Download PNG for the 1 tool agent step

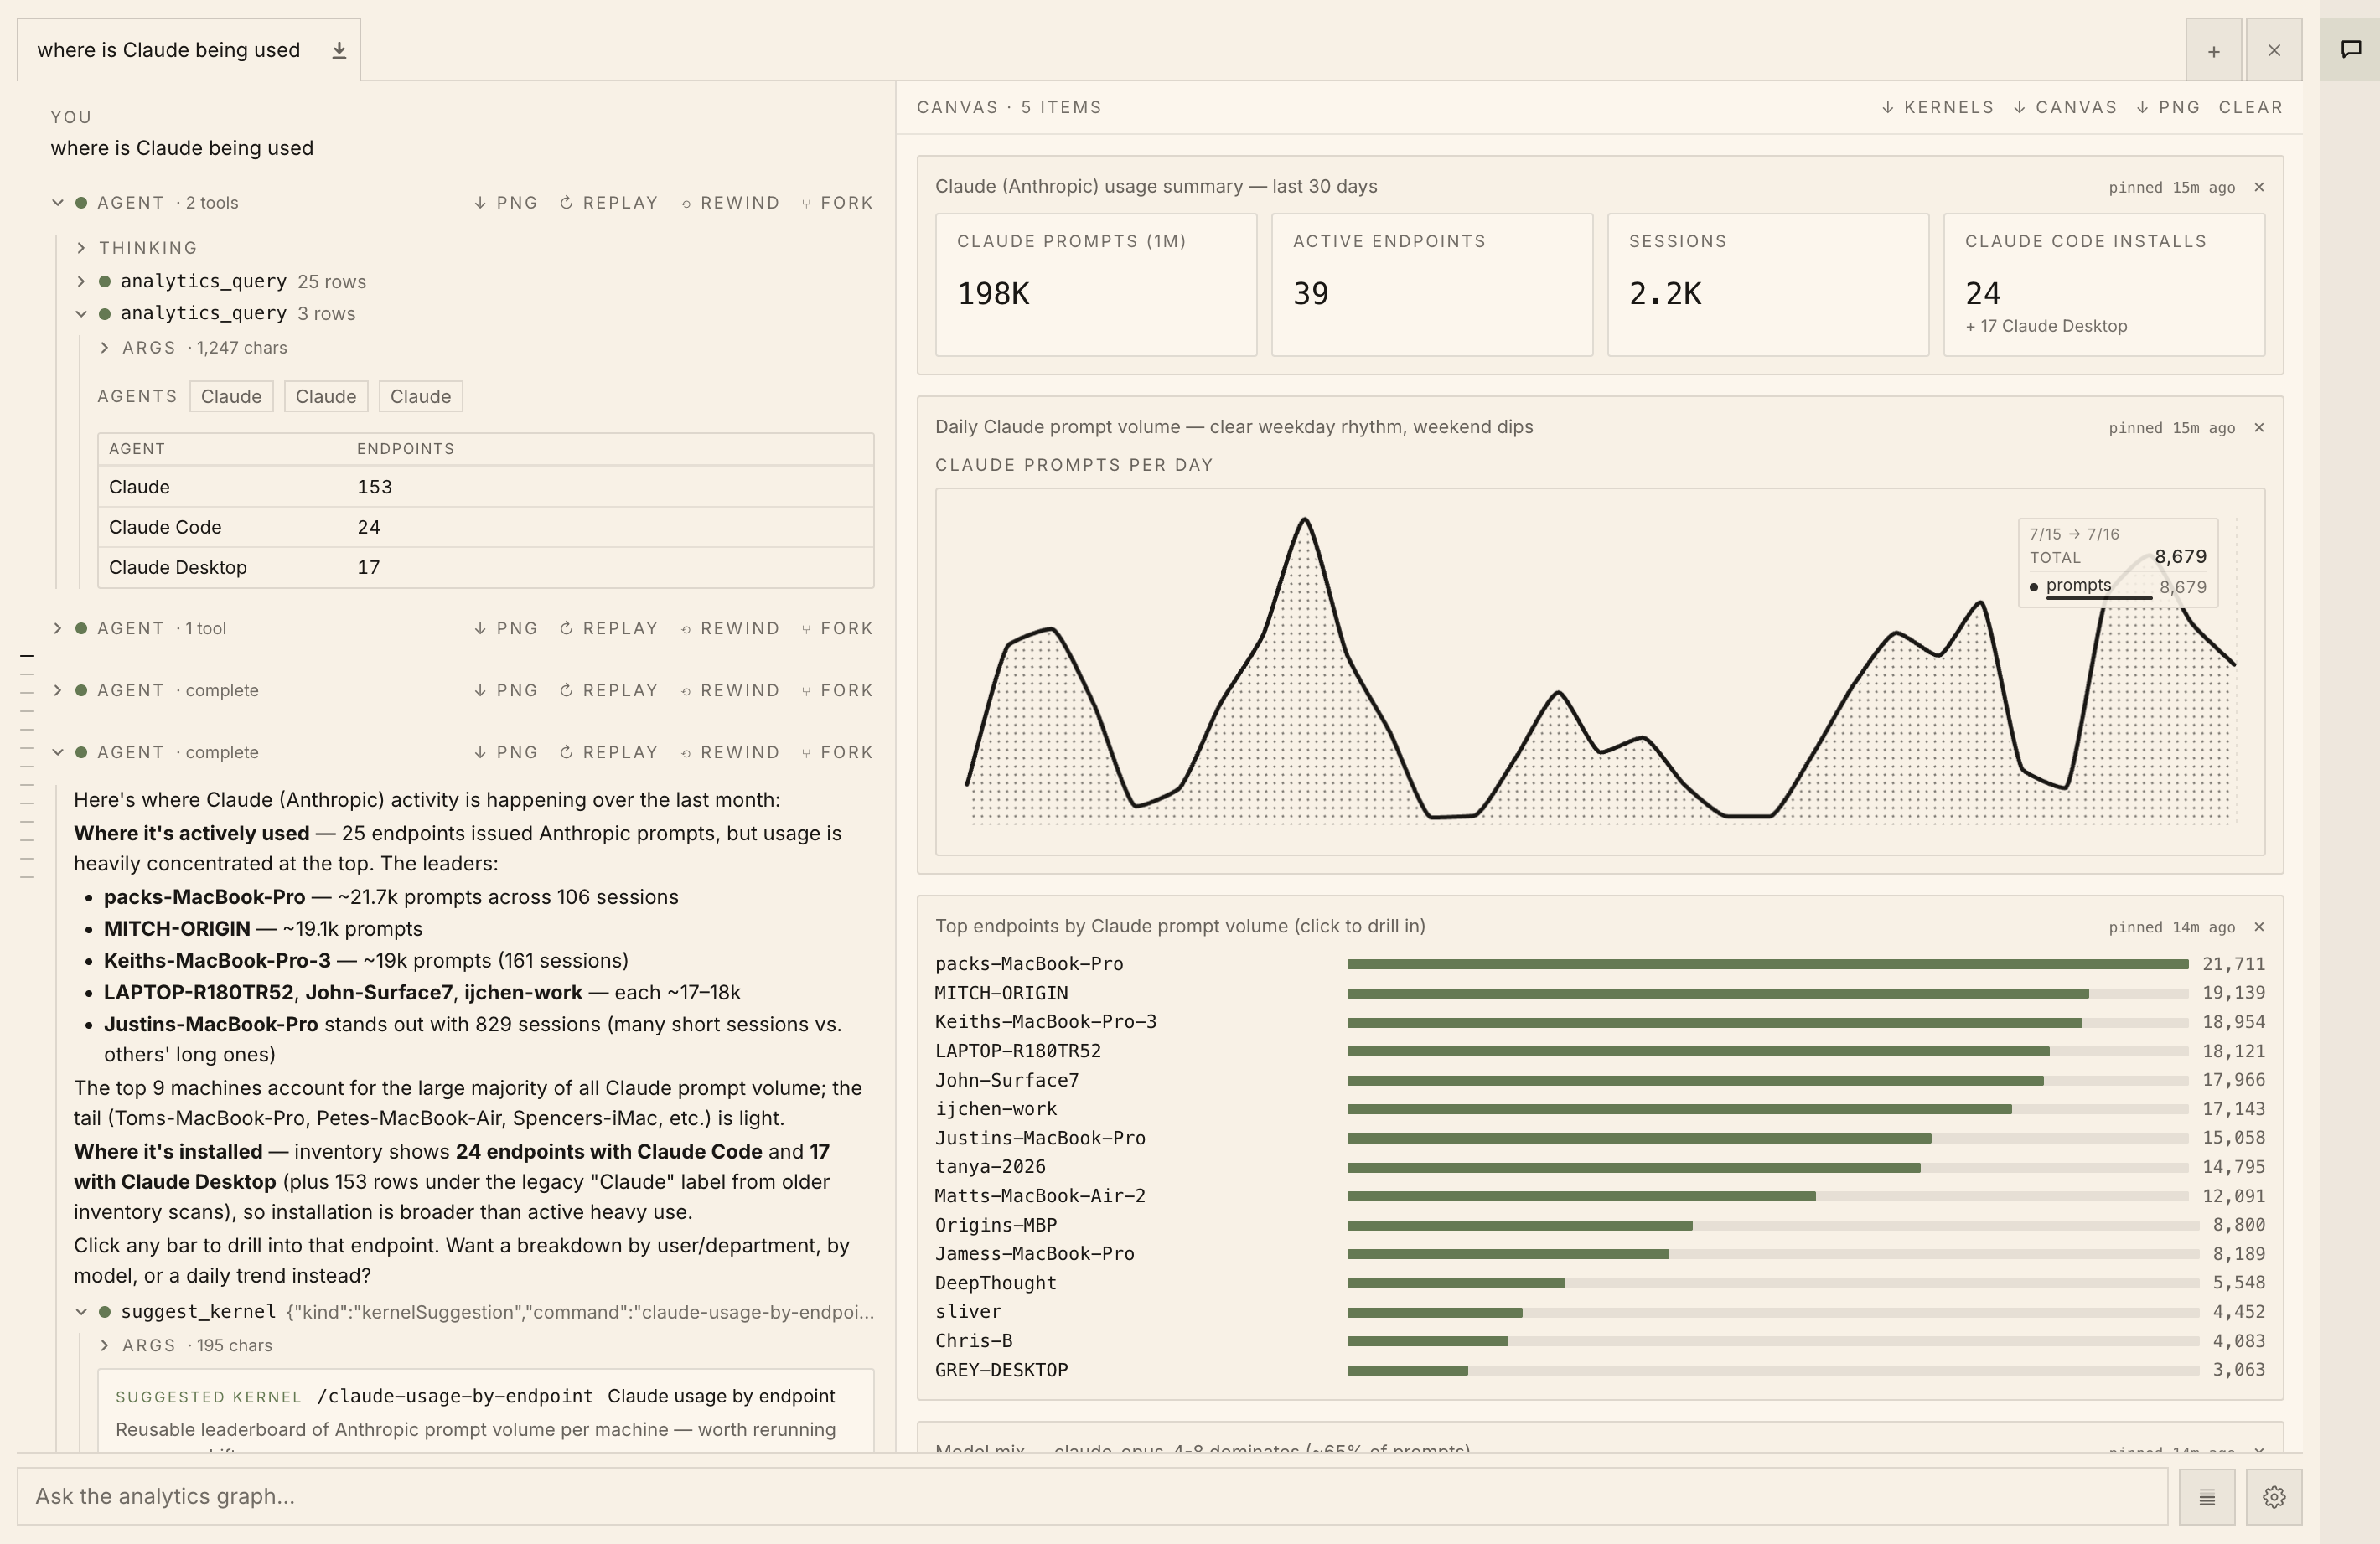(x=506, y=628)
